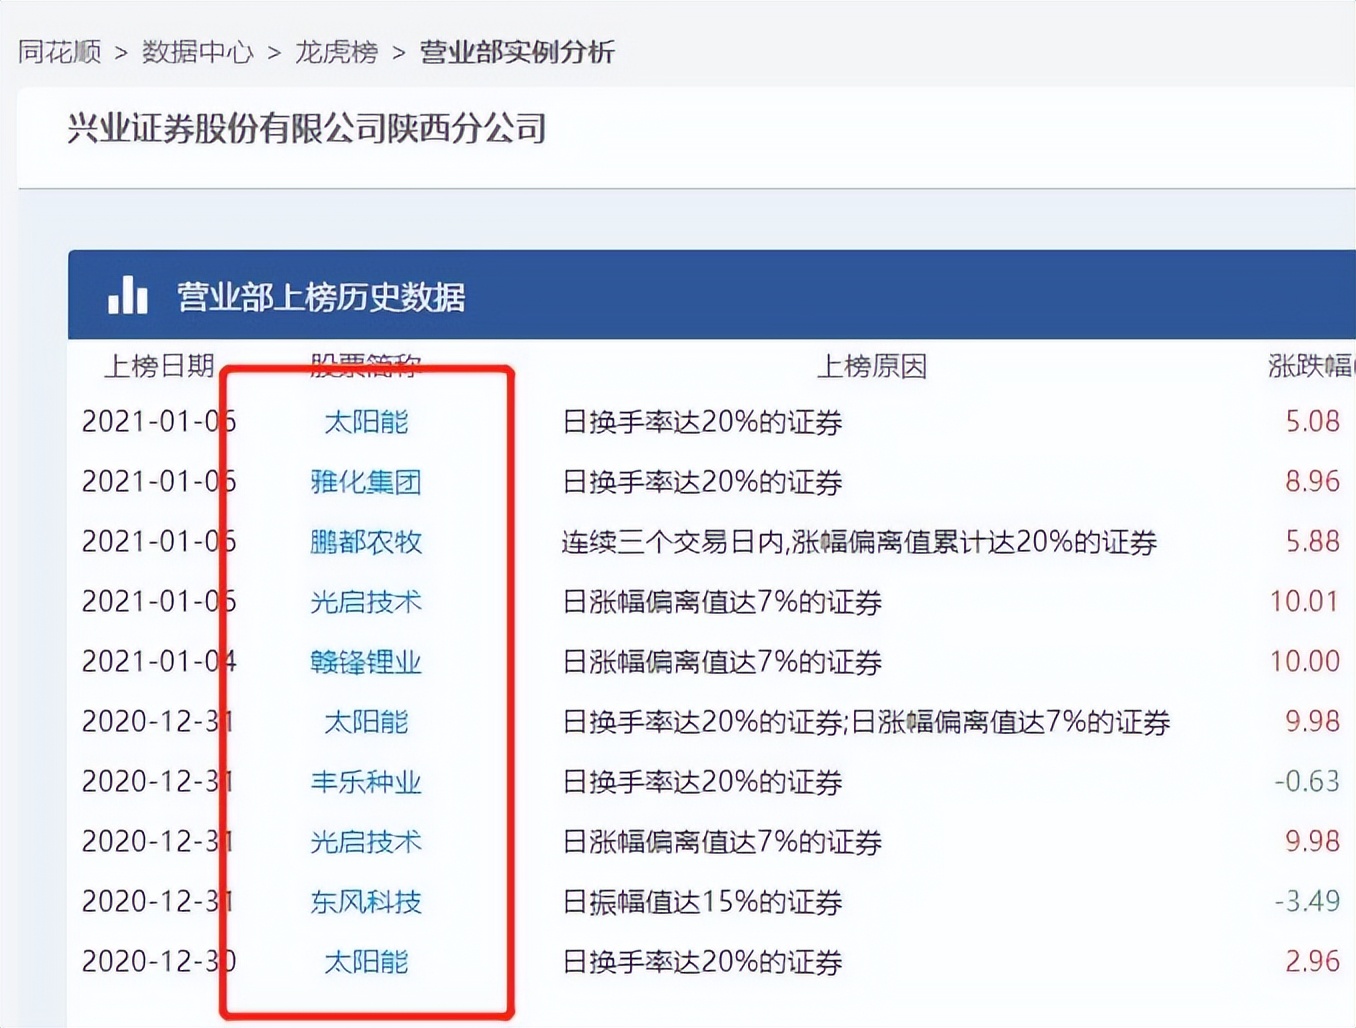Screen dimensions: 1356x1028
Task: Open 太阳能 link in the 5.08 row
Action: (366, 422)
